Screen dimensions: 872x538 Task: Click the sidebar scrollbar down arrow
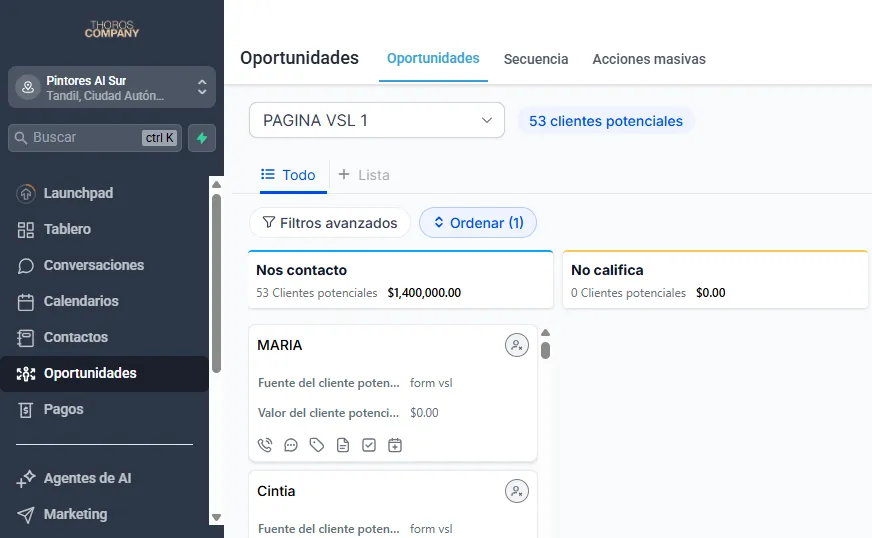tap(217, 517)
